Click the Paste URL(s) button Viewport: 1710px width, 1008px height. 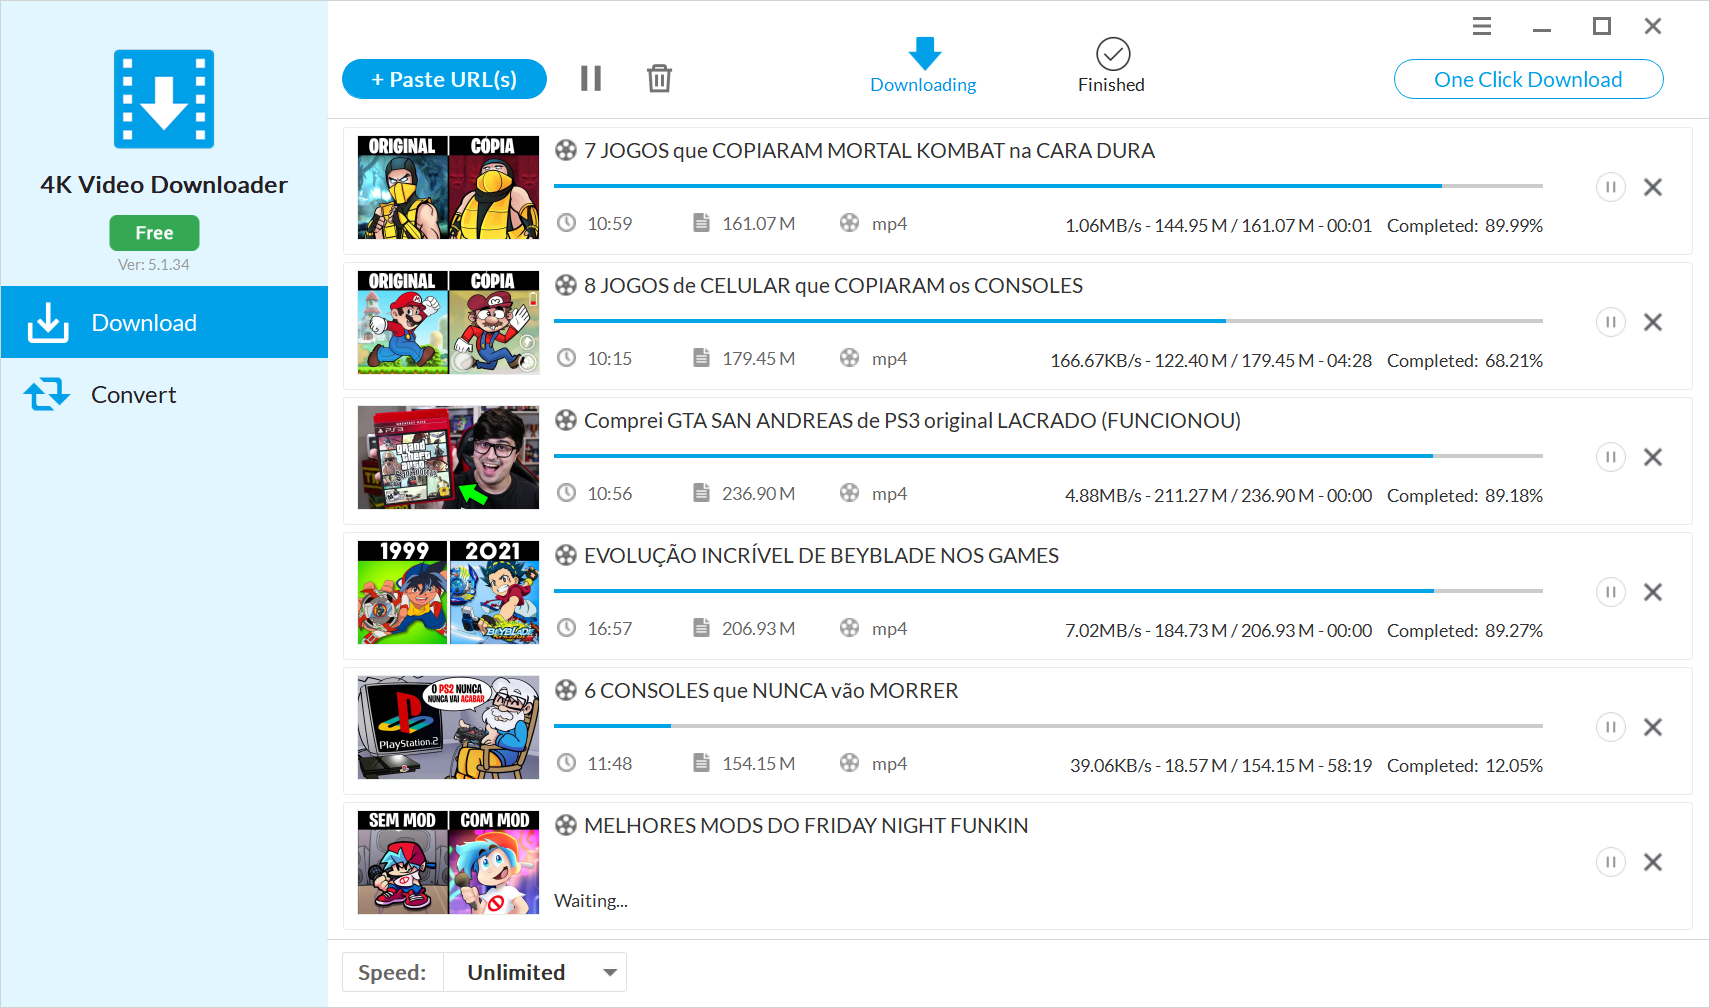444,79
